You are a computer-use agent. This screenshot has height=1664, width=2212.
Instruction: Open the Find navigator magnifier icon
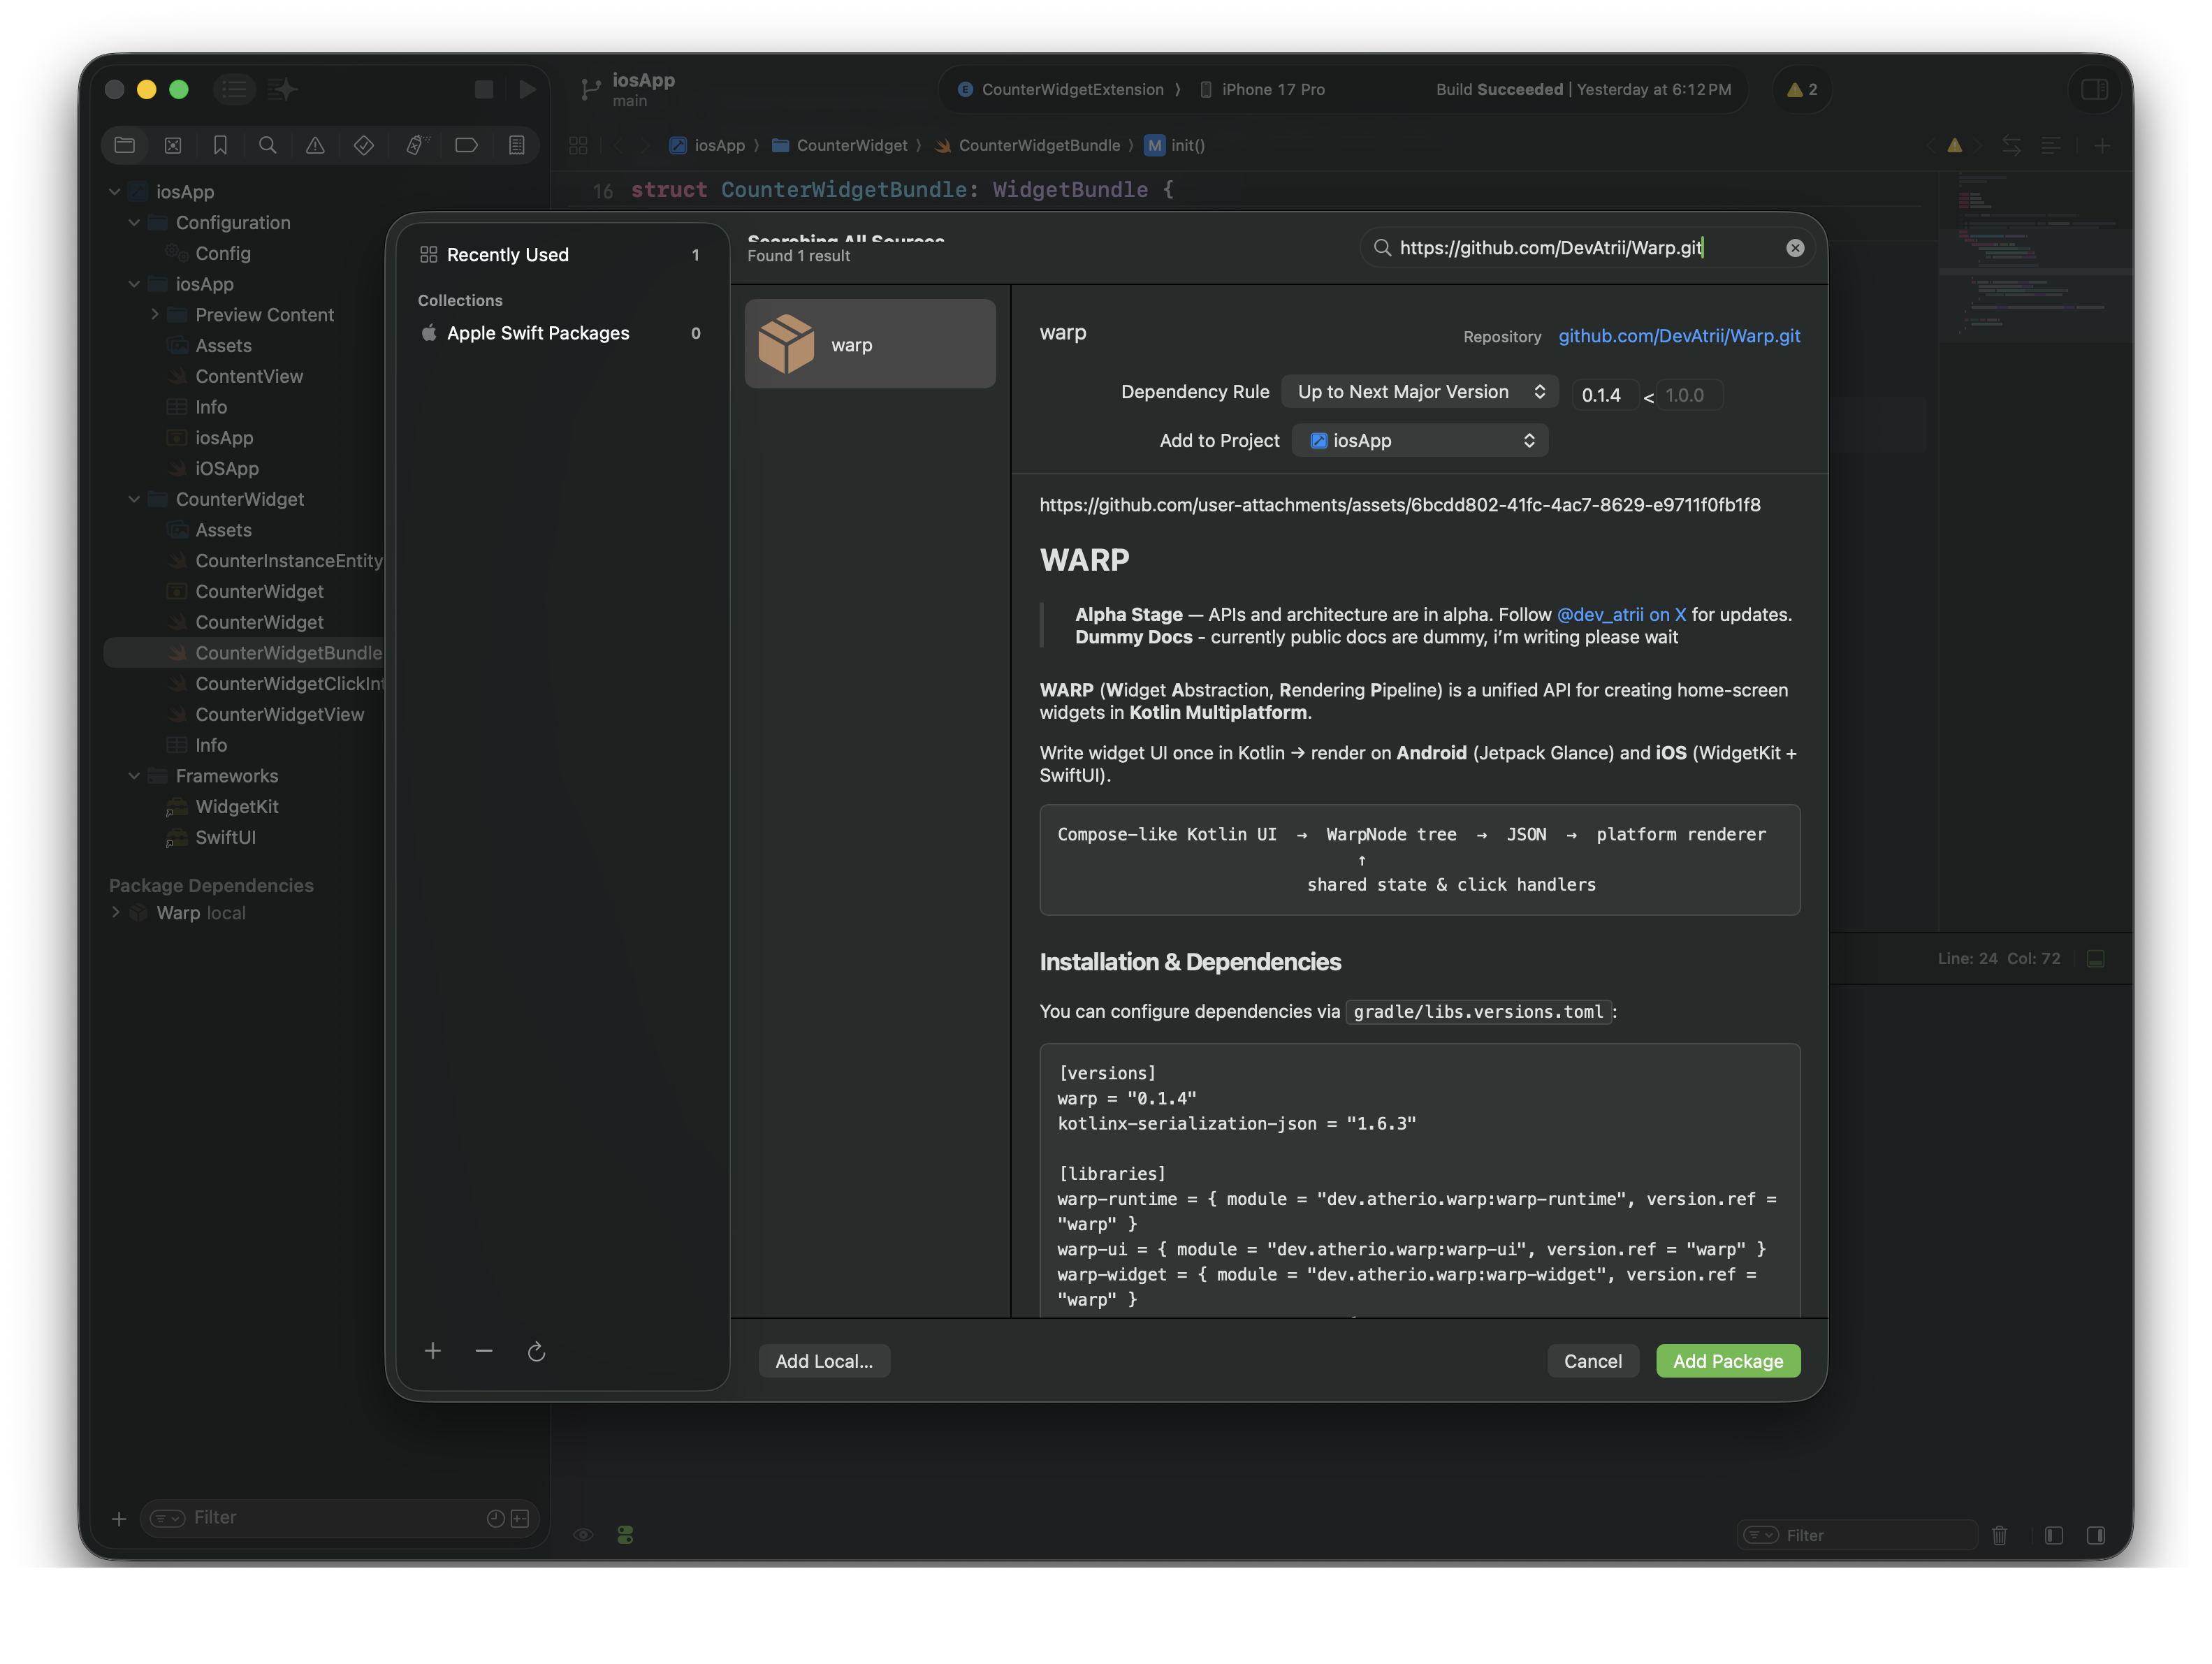pyautogui.click(x=267, y=145)
